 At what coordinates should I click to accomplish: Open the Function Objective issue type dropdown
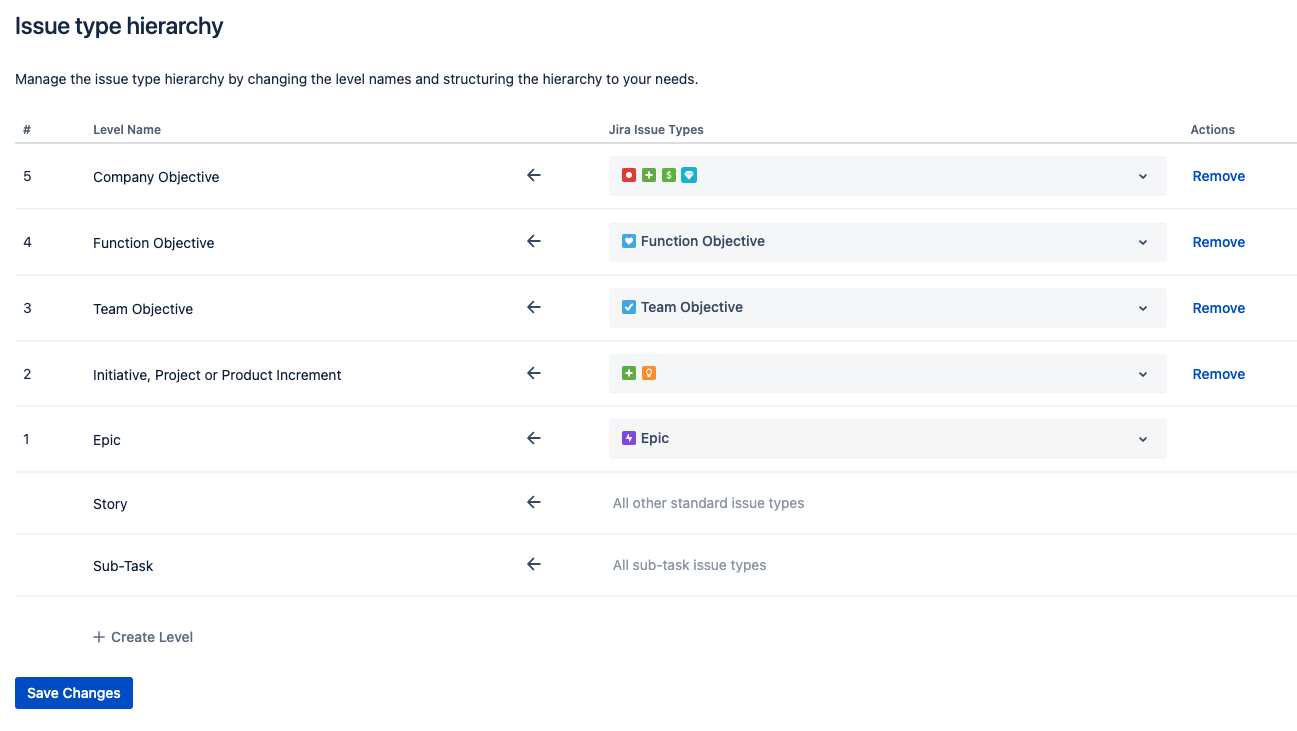(x=1142, y=241)
